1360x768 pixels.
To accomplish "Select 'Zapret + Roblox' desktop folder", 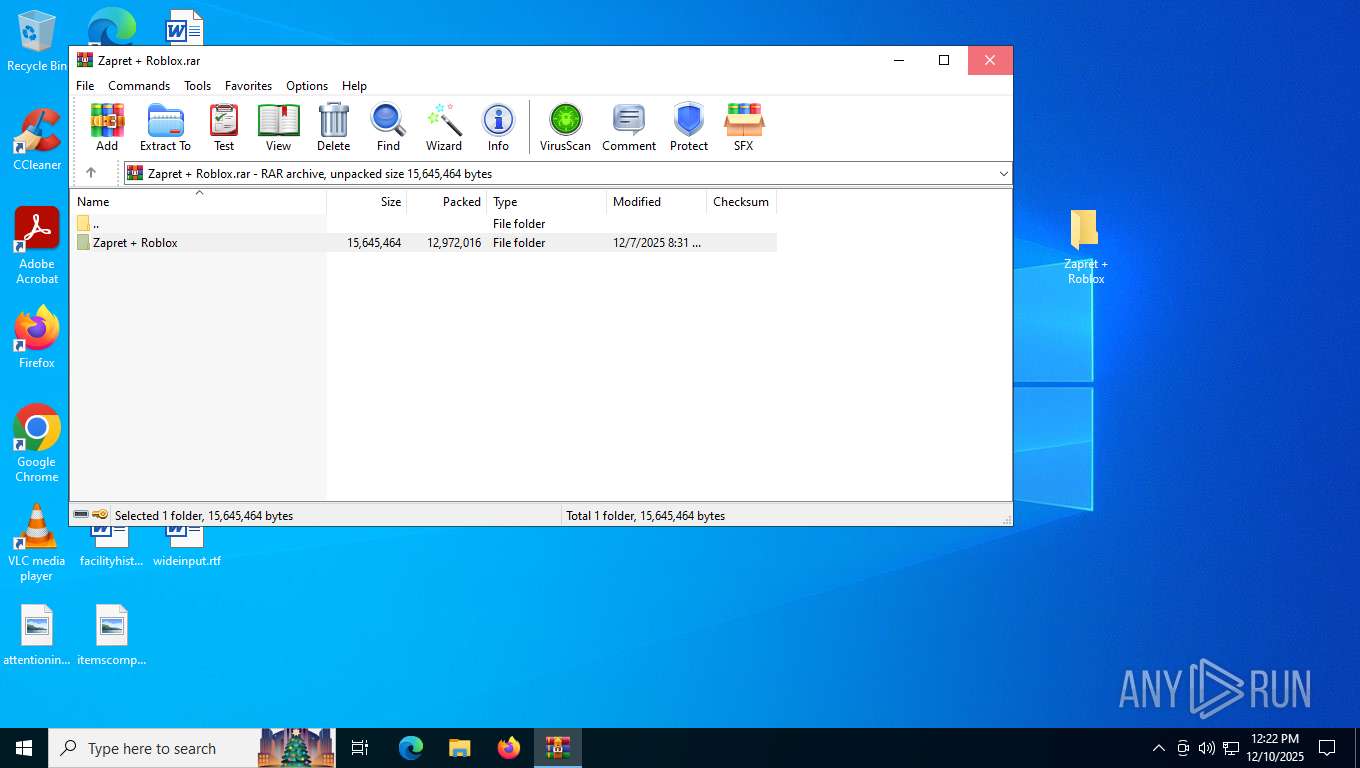I will pyautogui.click(x=1085, y=247).
